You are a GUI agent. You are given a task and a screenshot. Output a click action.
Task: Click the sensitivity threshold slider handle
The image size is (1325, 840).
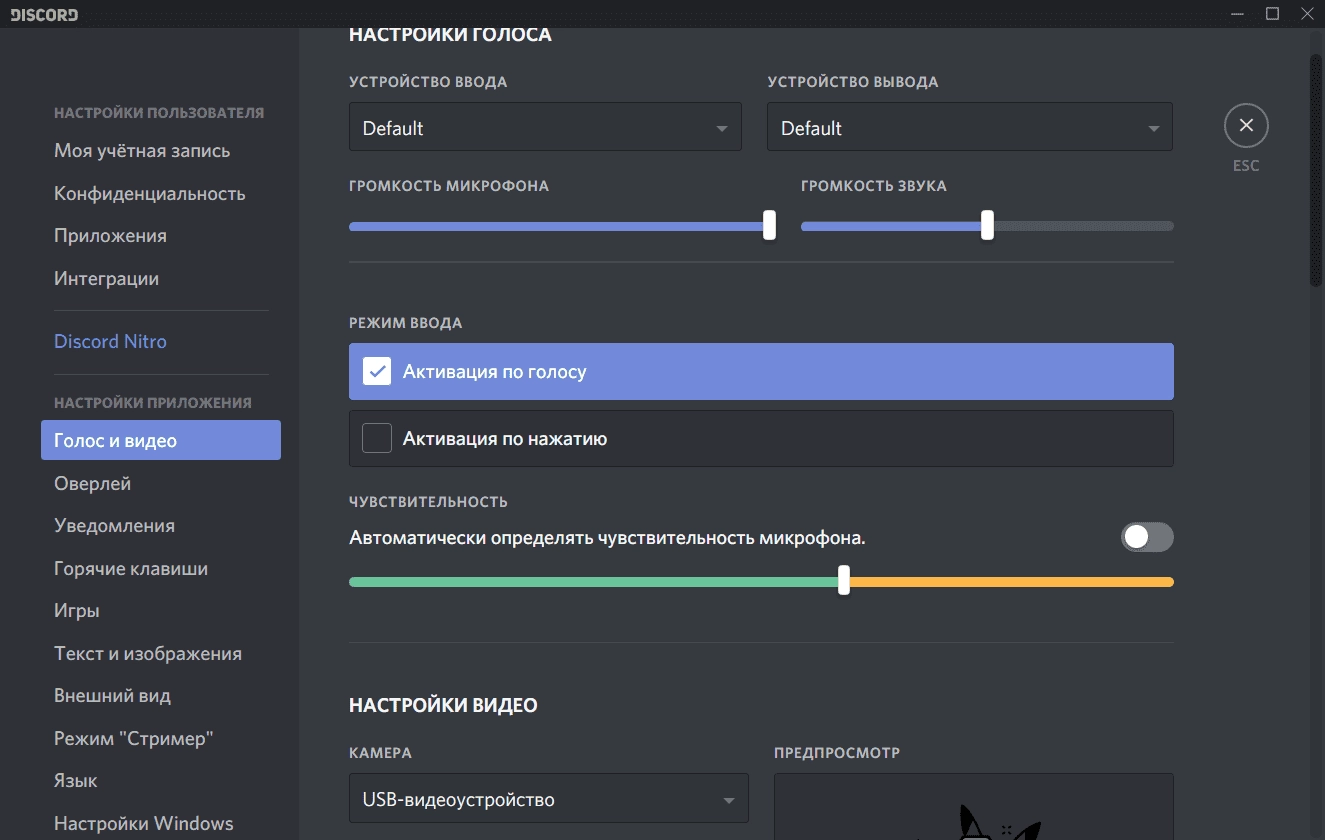(844, 580)
